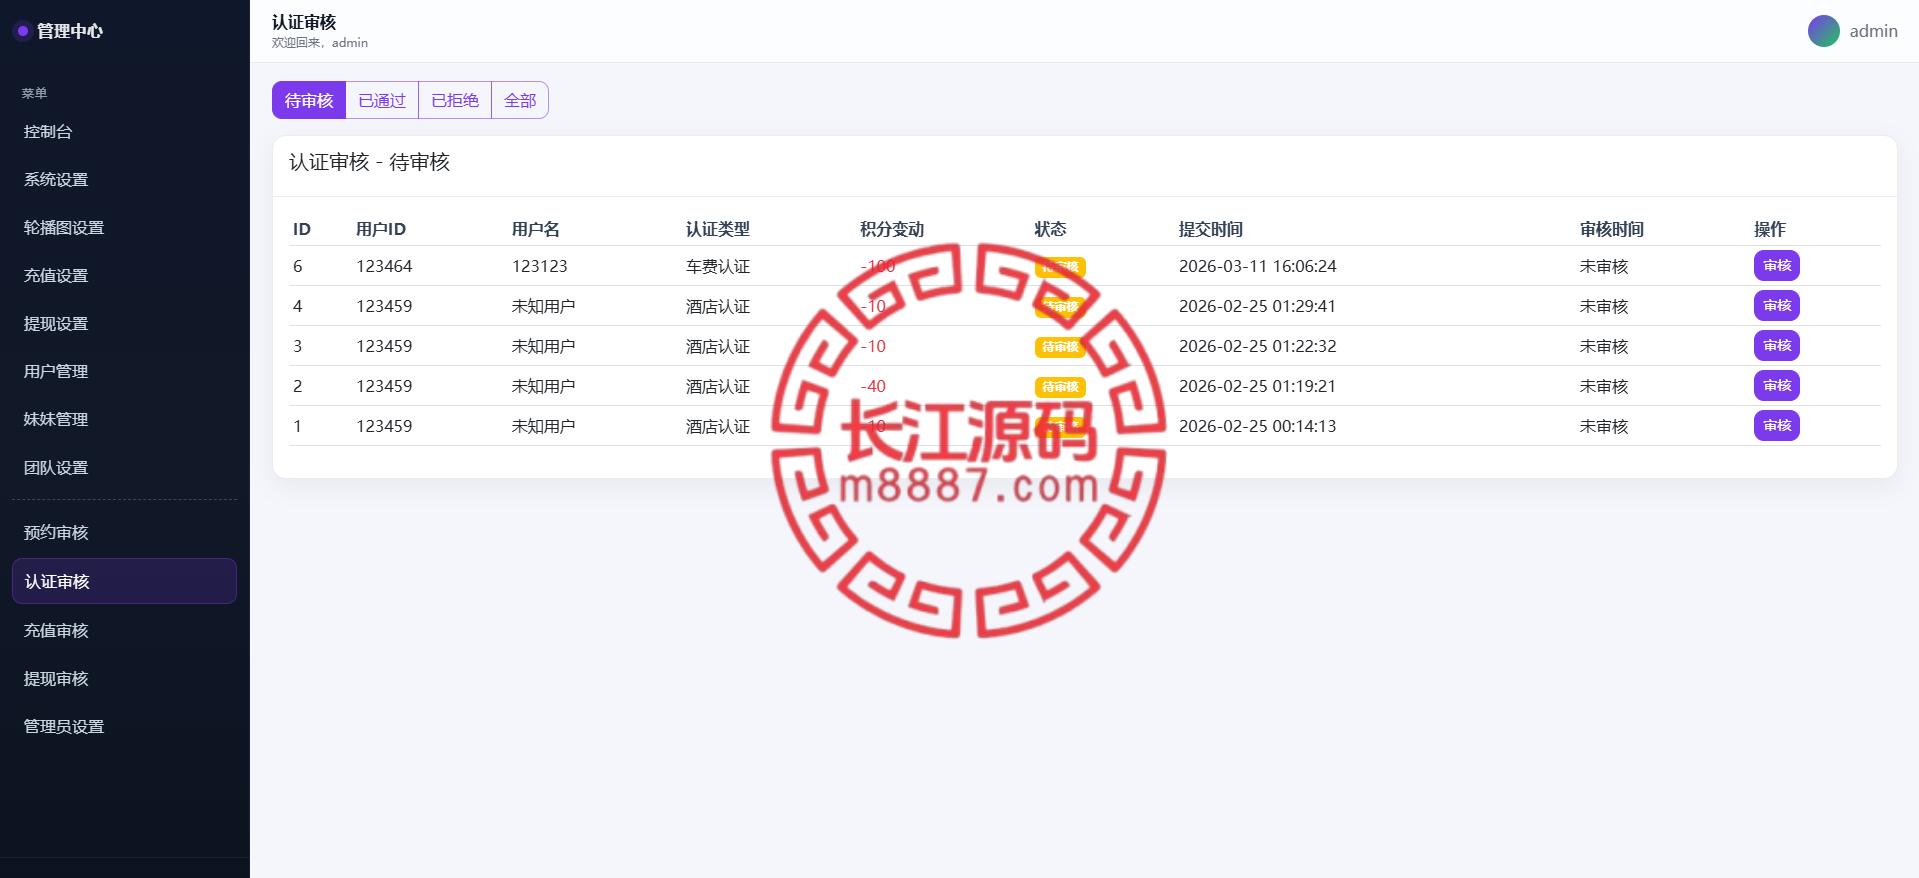Viewport: 1919px width, 878px height.
Task: Switch to the 已通过 tab
Action: click(x=382, y=100)
